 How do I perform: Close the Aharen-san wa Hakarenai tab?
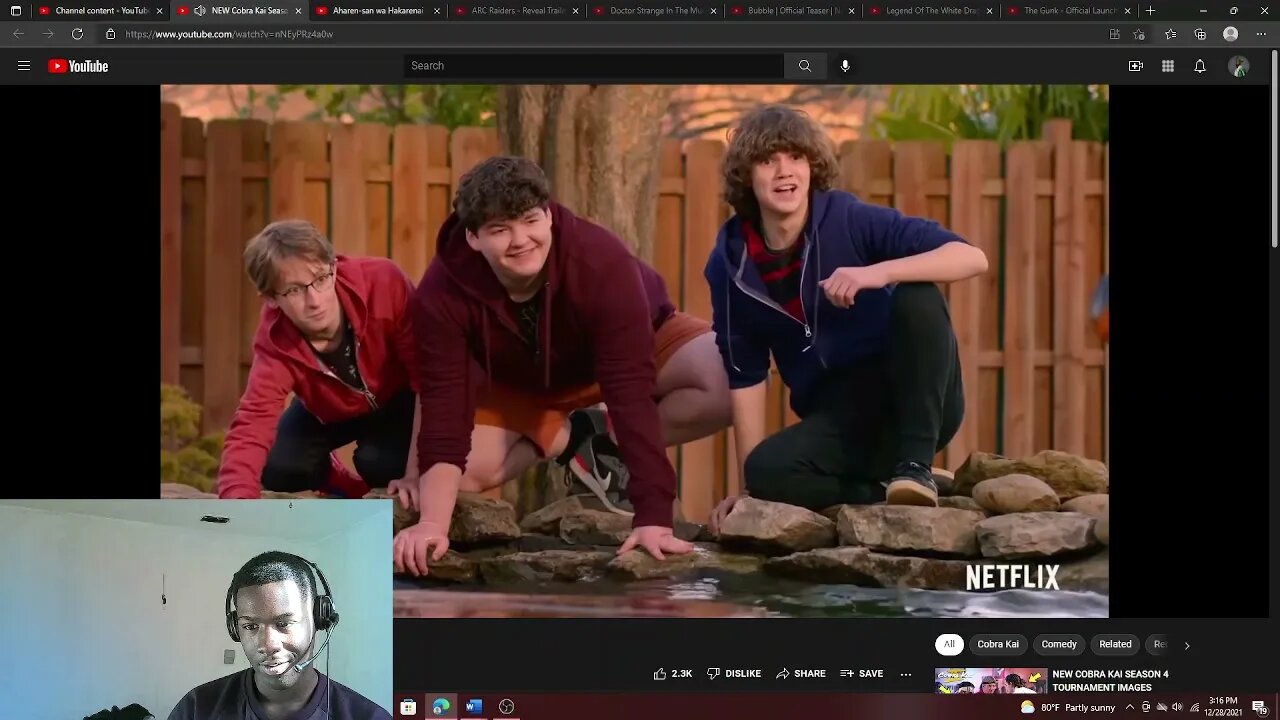[x=436, y=11]
